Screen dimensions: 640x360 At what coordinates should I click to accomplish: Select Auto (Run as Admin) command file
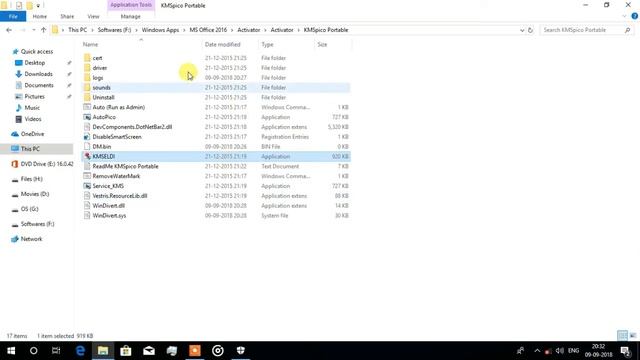point(118,107)
